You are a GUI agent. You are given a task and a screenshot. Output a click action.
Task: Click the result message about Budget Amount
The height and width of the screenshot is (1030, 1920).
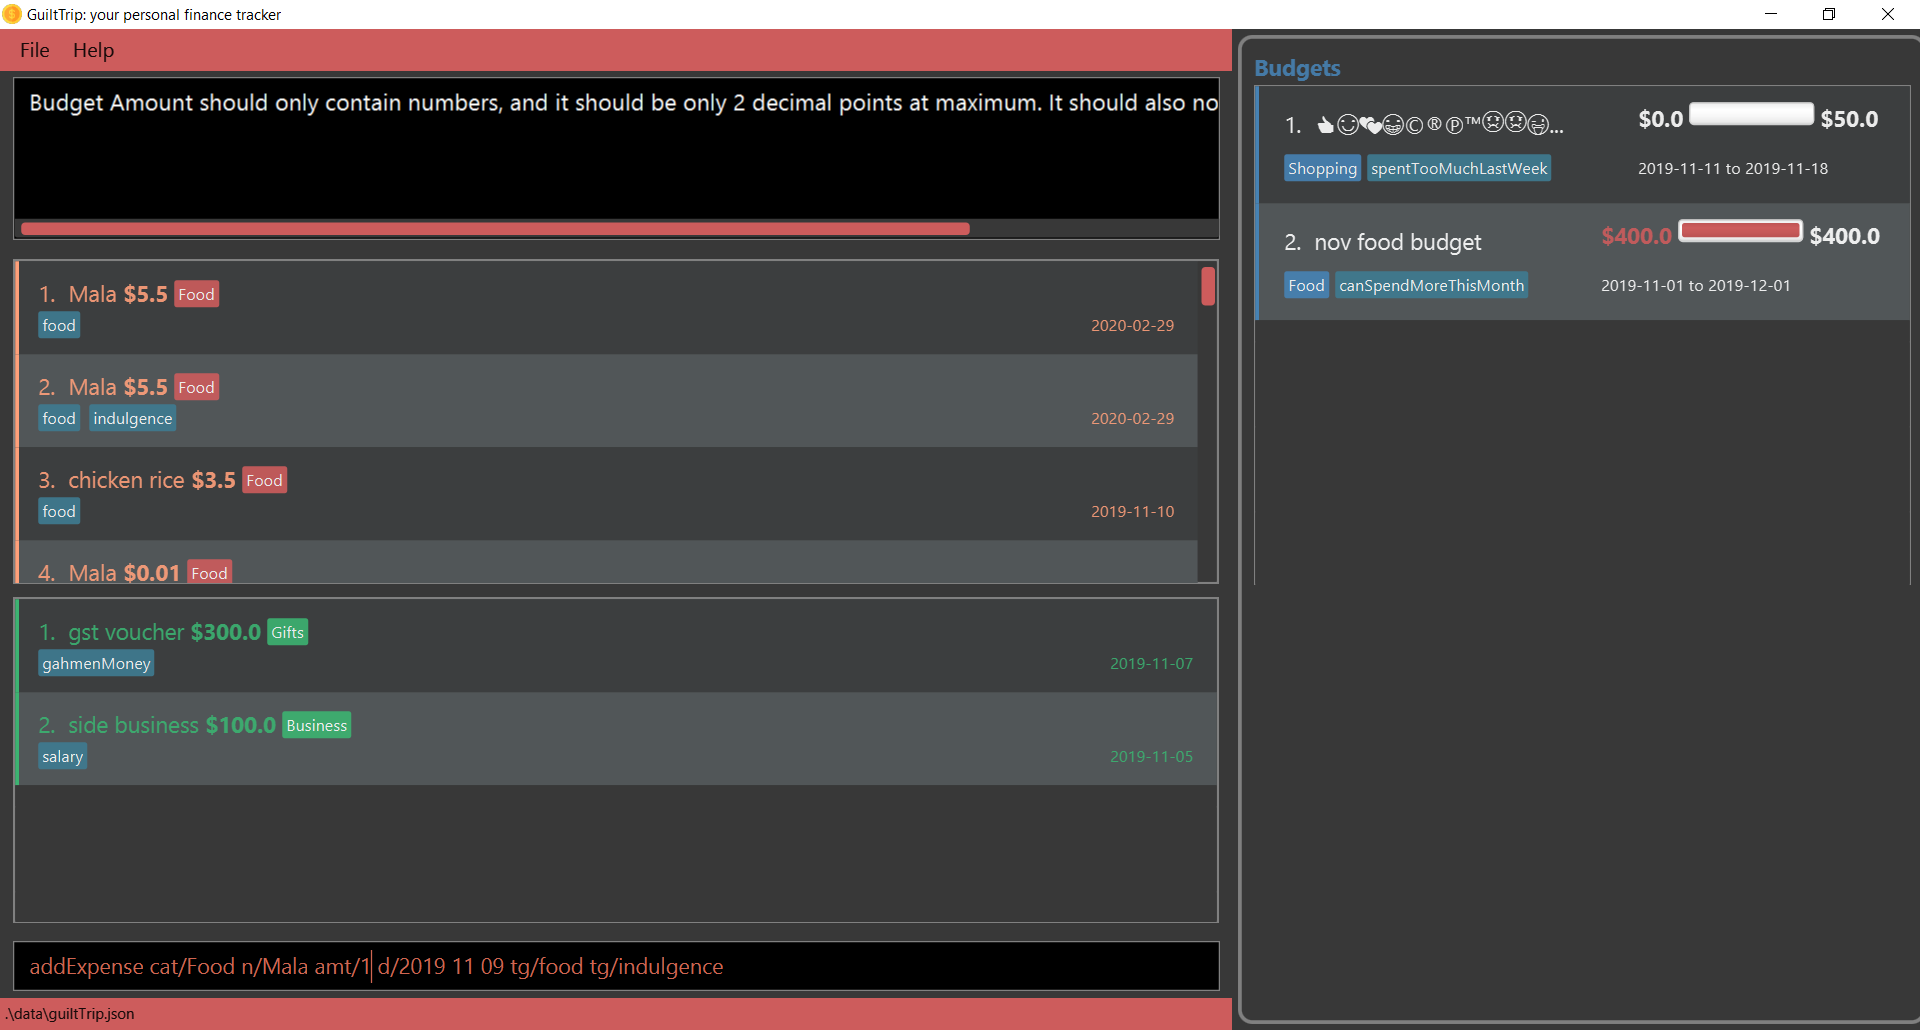coord(623,103)
